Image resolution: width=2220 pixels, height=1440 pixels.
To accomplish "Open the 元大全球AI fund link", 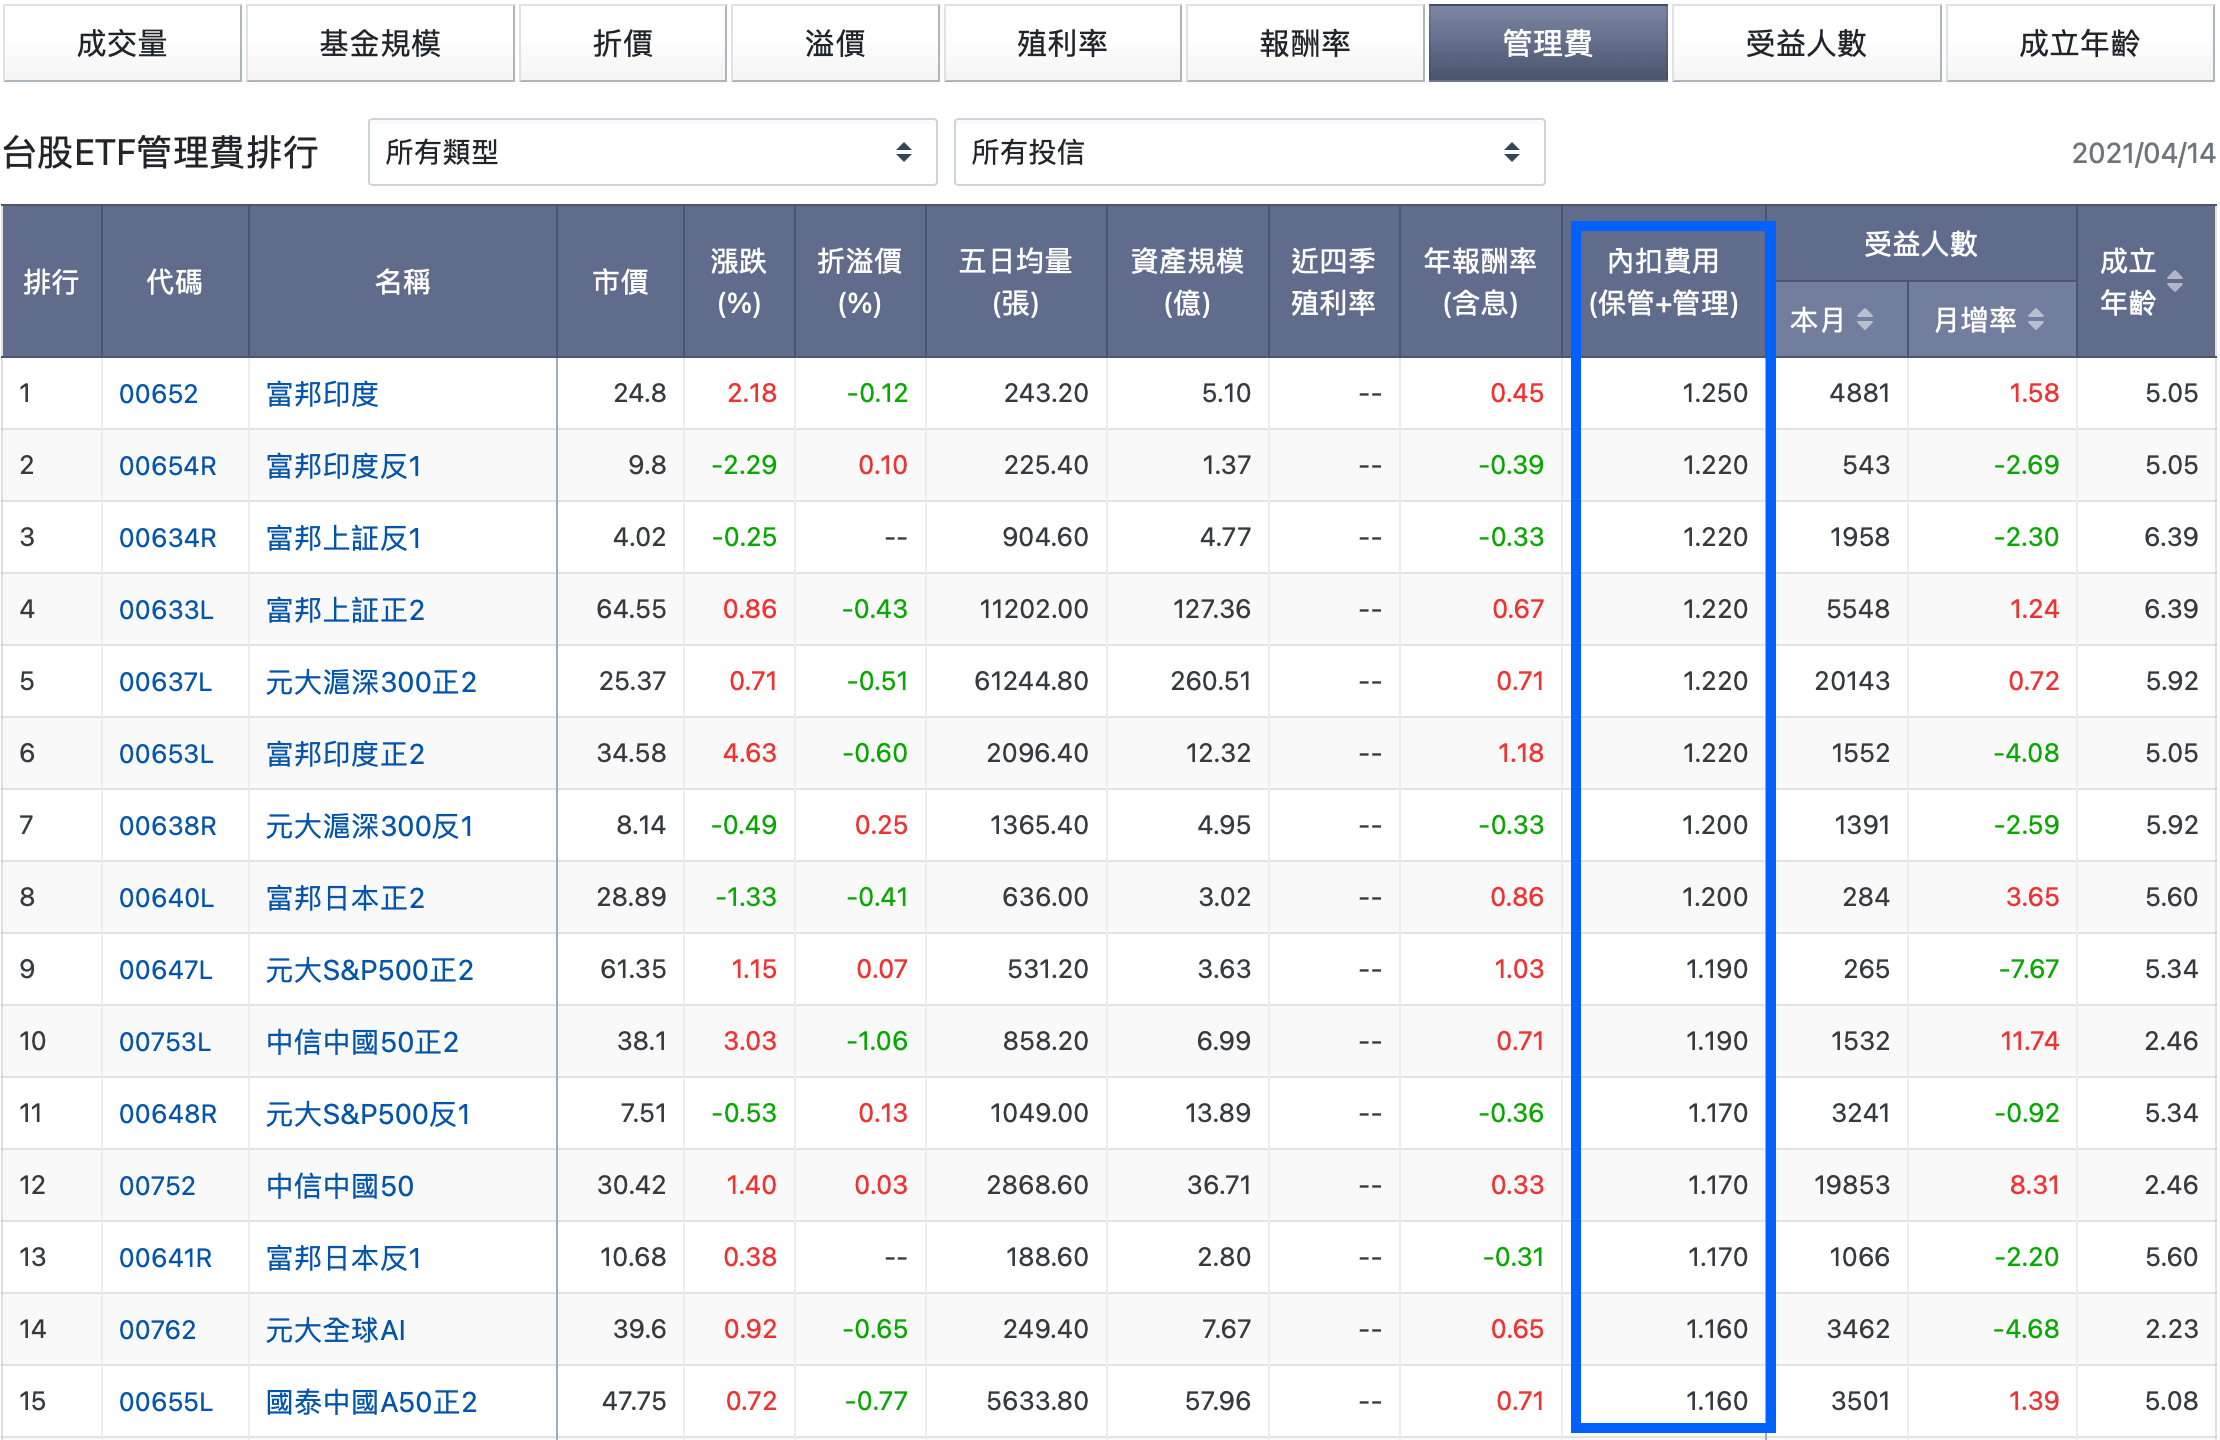I will pyautogui.click(x=335, y=1330).
